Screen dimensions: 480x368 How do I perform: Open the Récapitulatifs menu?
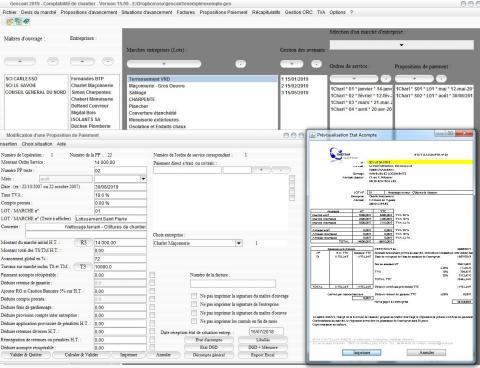[266, 12]
